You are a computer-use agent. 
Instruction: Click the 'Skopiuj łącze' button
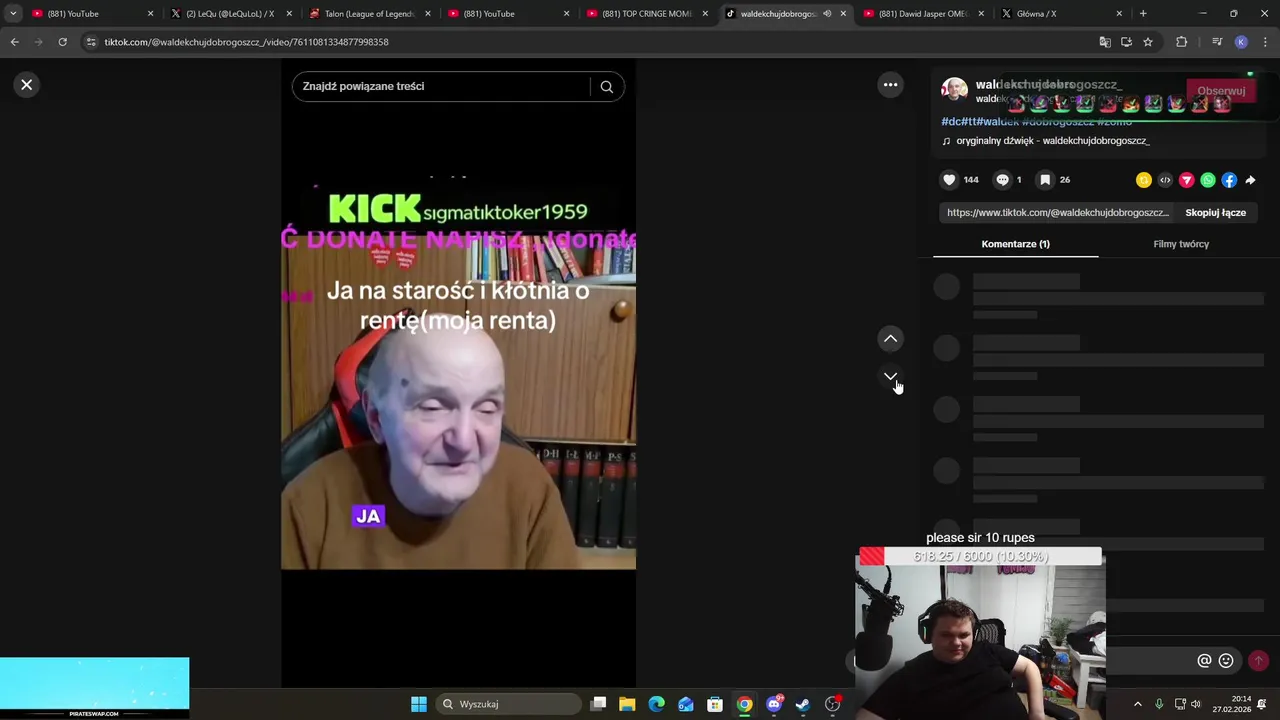coord(1215,212)
